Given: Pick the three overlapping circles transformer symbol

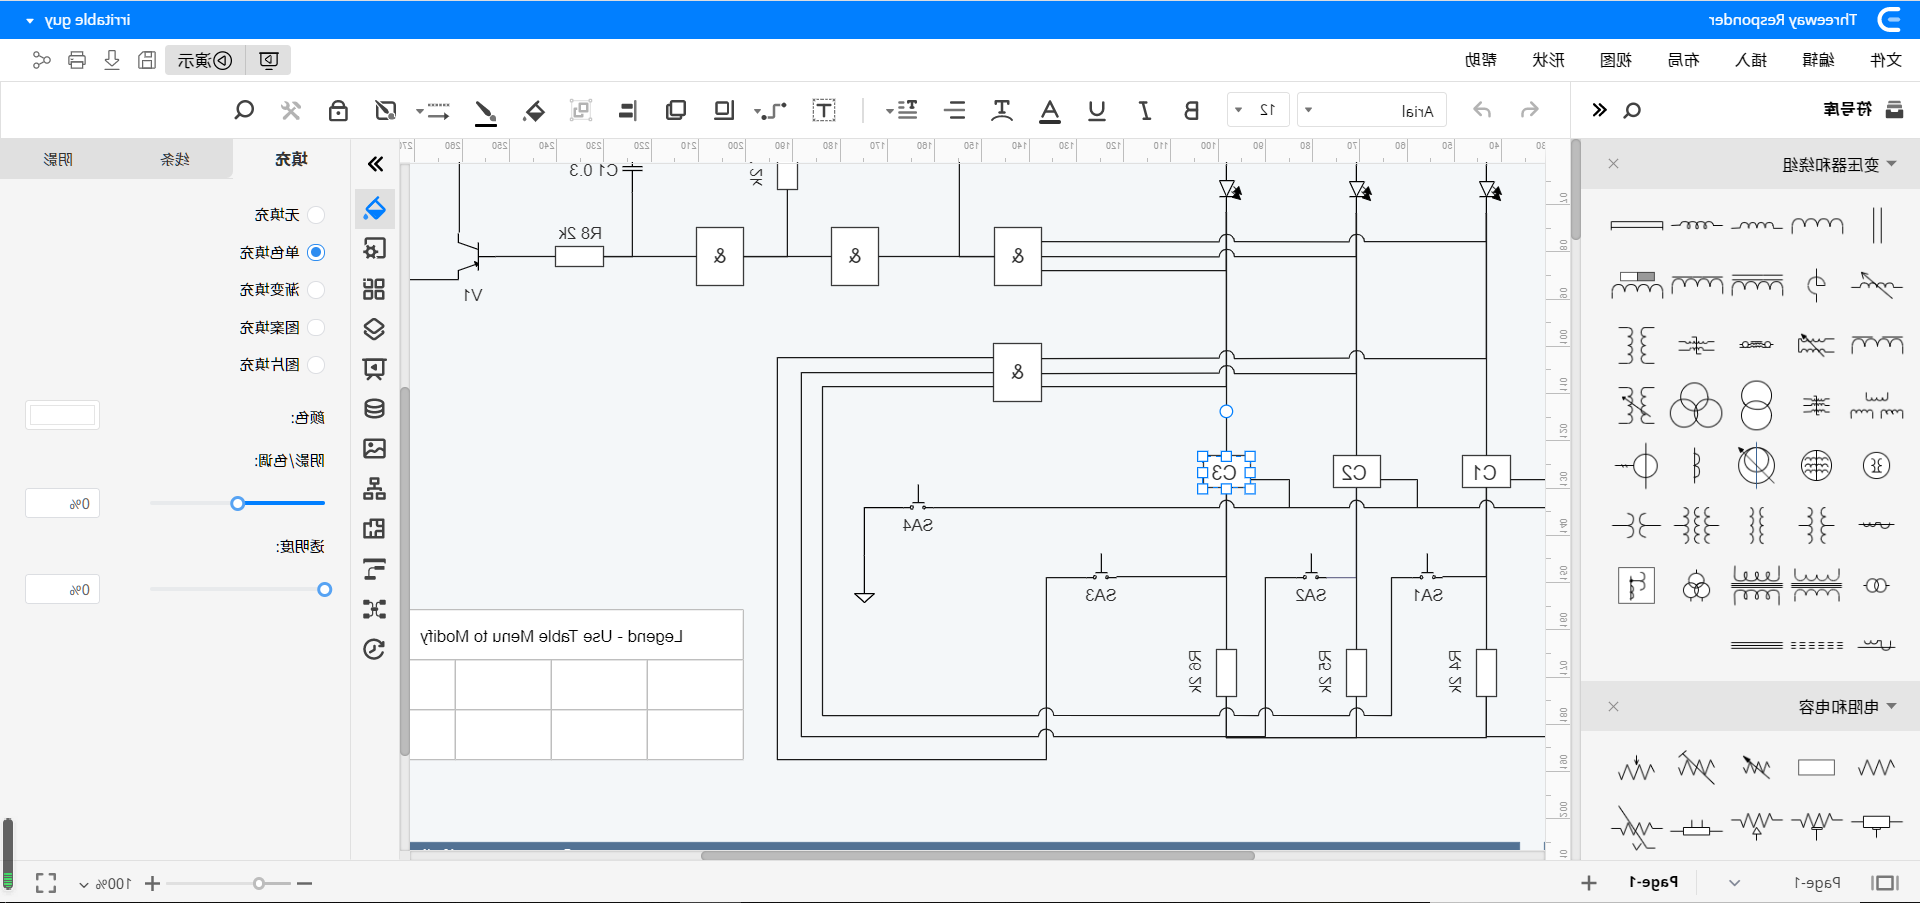Looking at the screenshot, I should point(1696,405).
